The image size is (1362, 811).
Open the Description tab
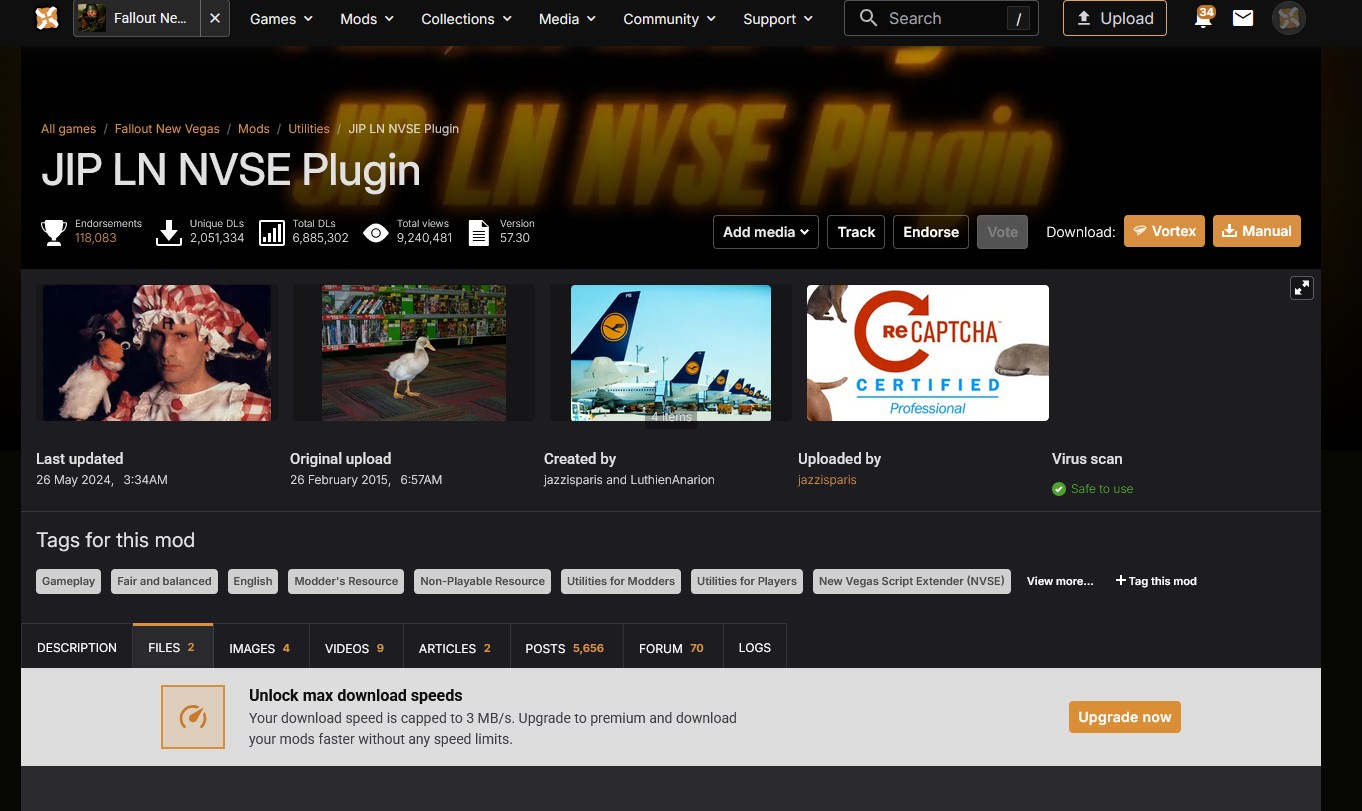[x=77, y=648]
